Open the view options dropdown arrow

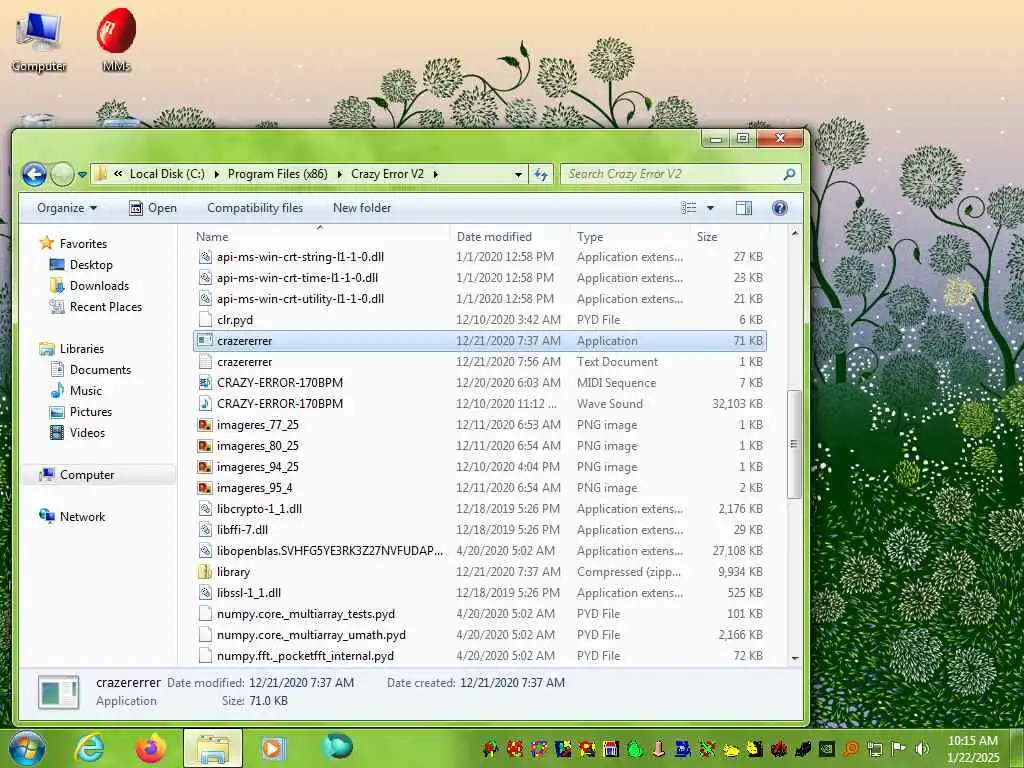[x=710, y=208]
